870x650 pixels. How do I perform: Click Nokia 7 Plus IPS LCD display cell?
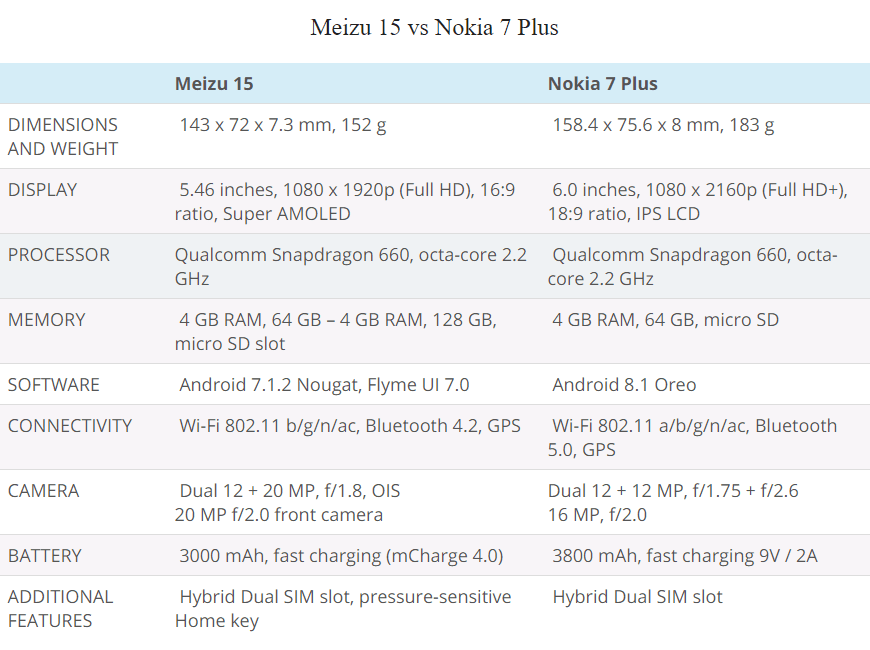[x=698, y=202]
